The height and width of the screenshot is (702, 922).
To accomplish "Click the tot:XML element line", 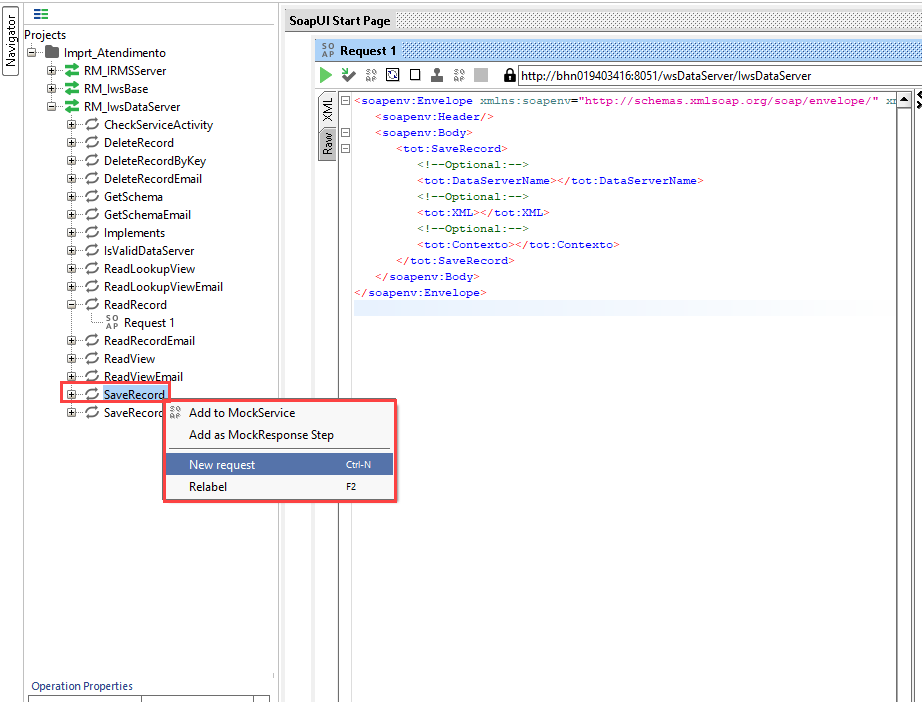I will (483, 212).
